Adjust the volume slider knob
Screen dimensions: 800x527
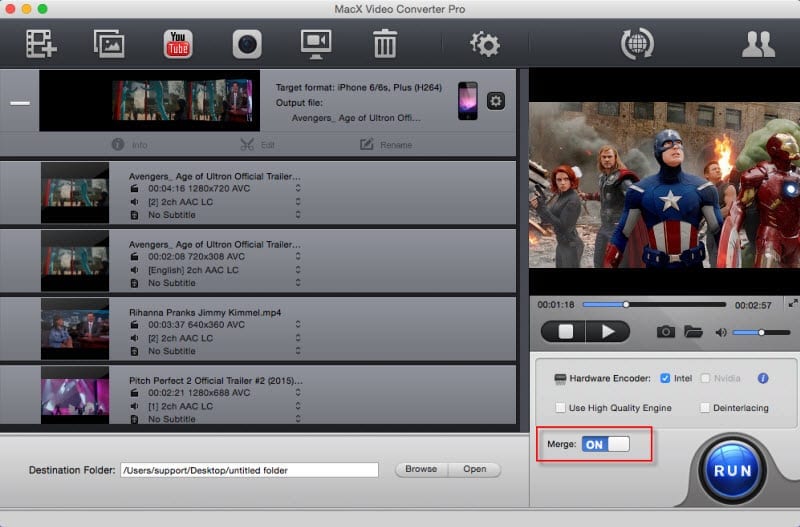[x=761, y=332]
